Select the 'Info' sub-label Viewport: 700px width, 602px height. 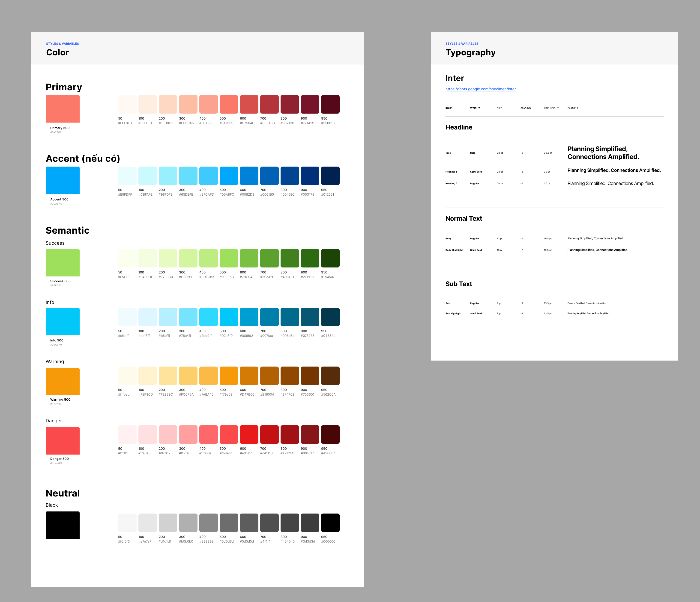coord(50,302)
